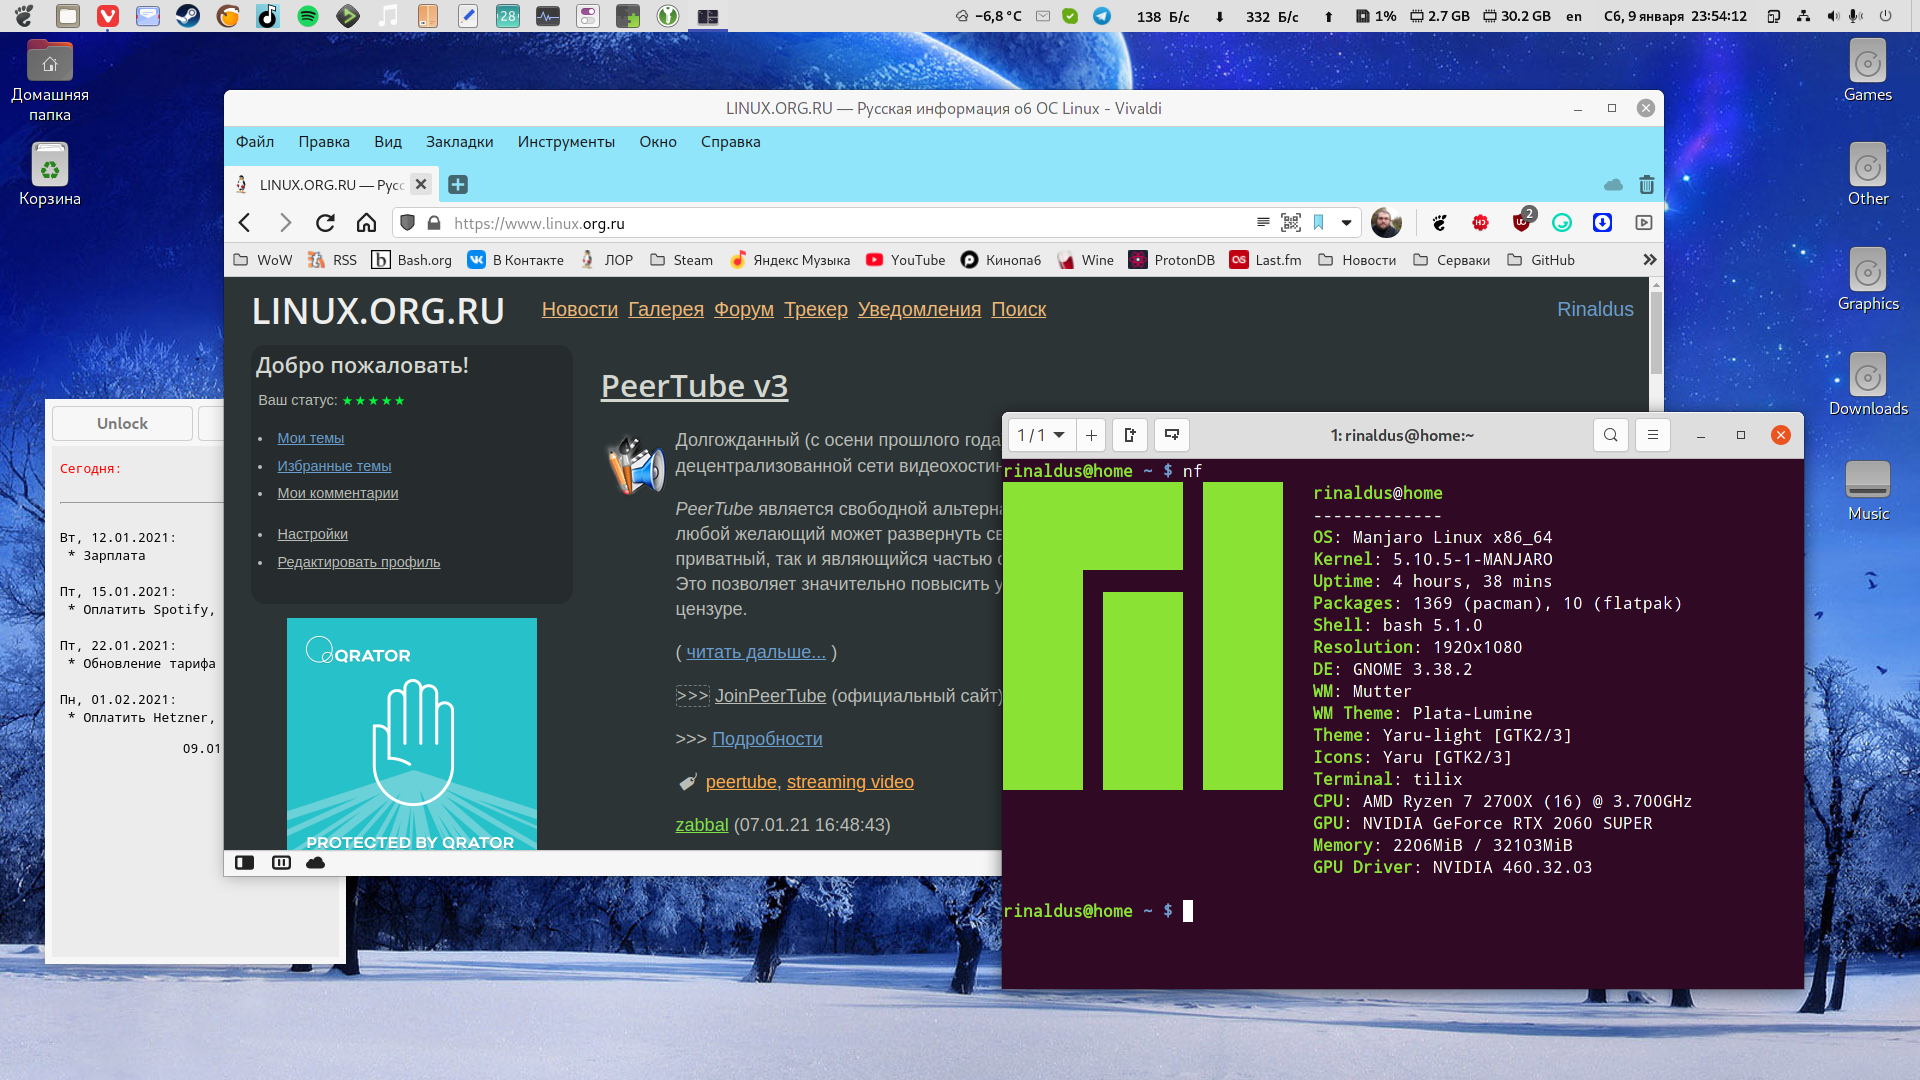Open the Серваки bookmarks folder
Image resolution: width=1920 pixels, height=1080 pixels.
click(1451, 260)
